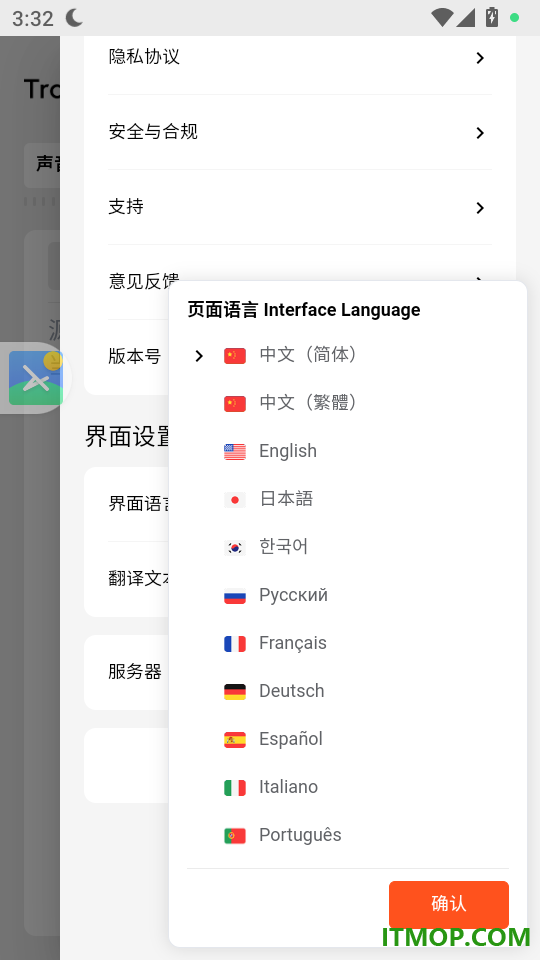Confirm language with the 确认 button
The height and width of the screenshot is (960, 540).
tap(449, 904)
